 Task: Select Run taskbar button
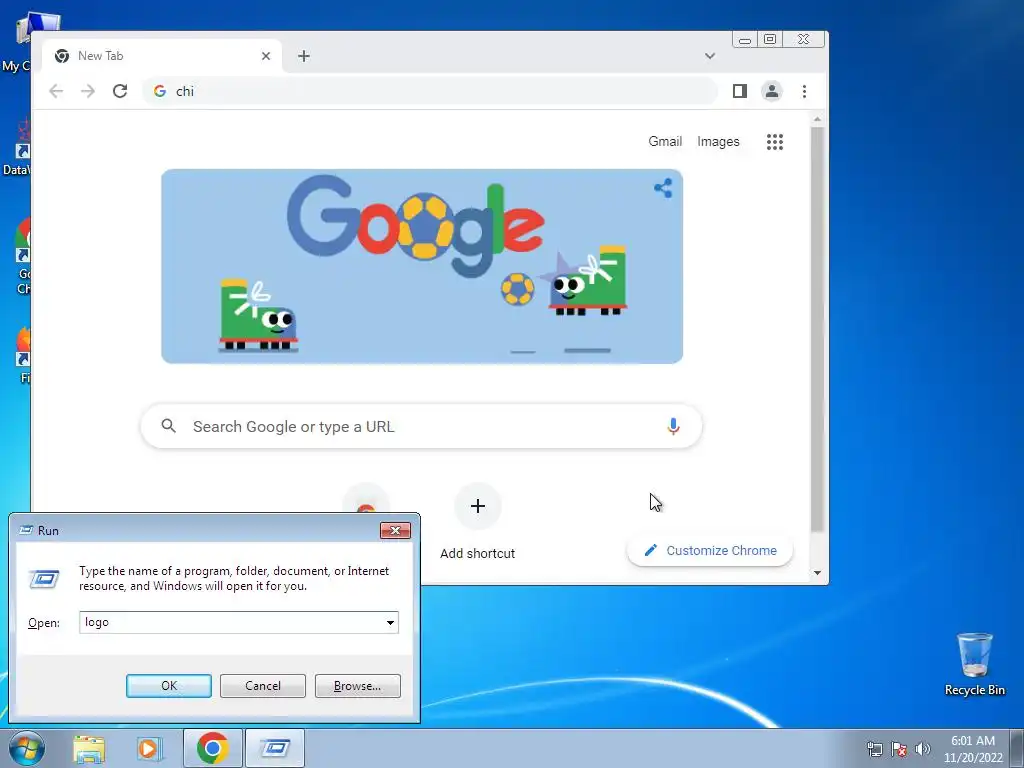(275, 748)
